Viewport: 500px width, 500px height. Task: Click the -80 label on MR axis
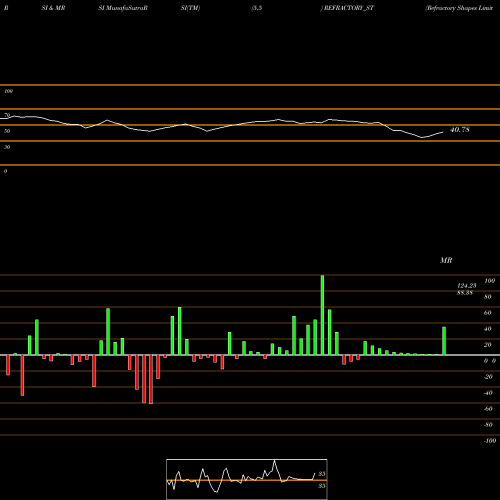[x=488, y=425]
